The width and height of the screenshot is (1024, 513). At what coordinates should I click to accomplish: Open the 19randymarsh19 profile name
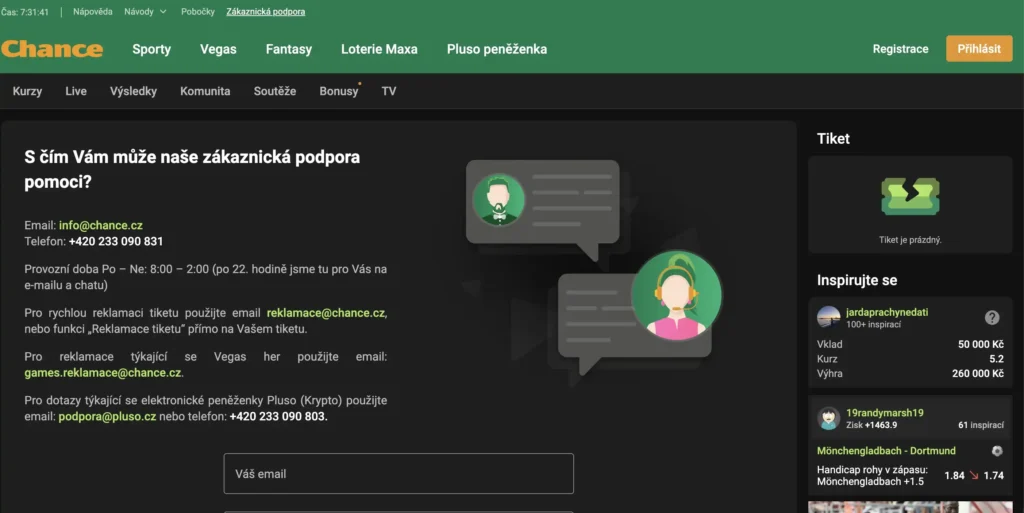click(x=885, y=413)
